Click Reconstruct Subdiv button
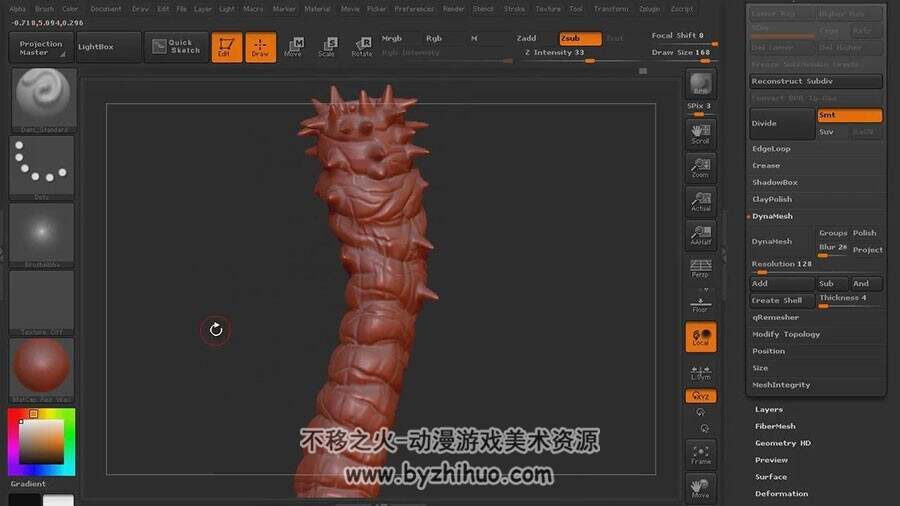Image resolution: width=900 pixels, height=506 pixels. tap(816, 81)
